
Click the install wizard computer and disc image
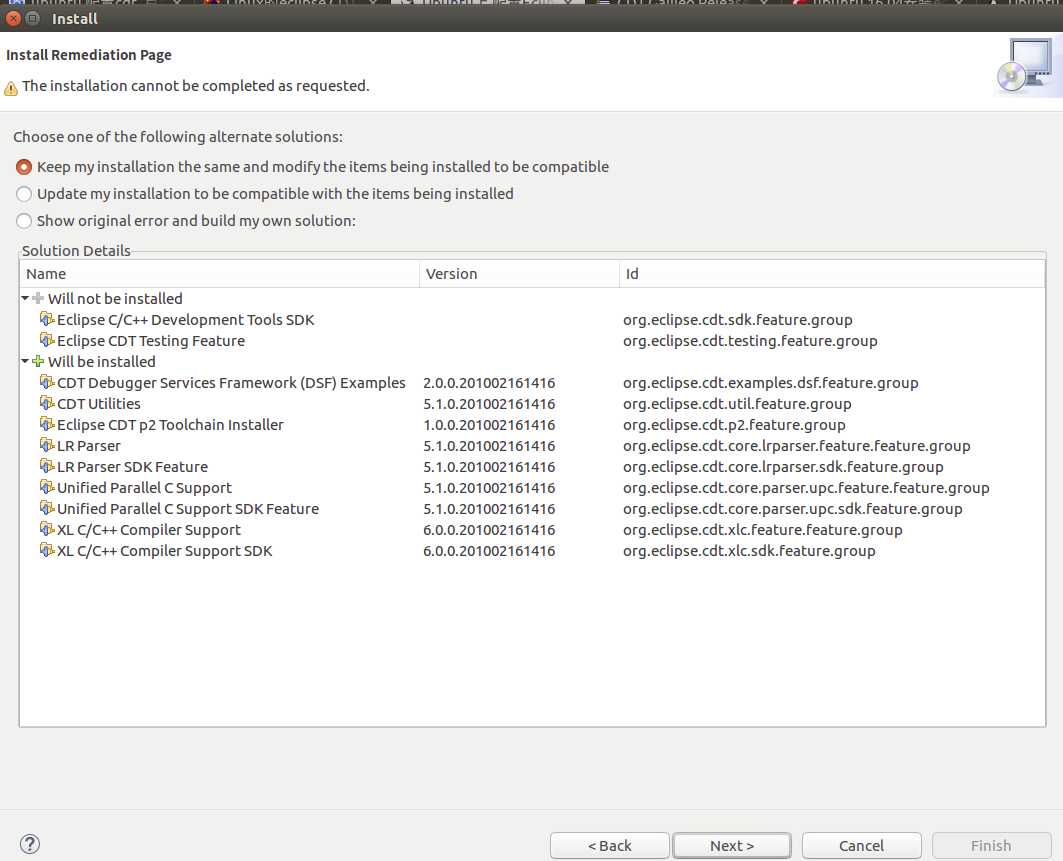[x=1026, y=66]
